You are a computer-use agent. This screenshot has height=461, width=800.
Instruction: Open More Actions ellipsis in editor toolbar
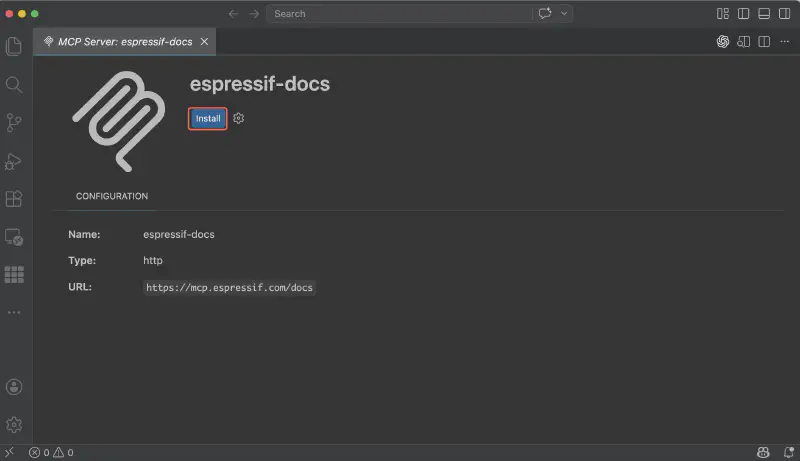point(785,41)
